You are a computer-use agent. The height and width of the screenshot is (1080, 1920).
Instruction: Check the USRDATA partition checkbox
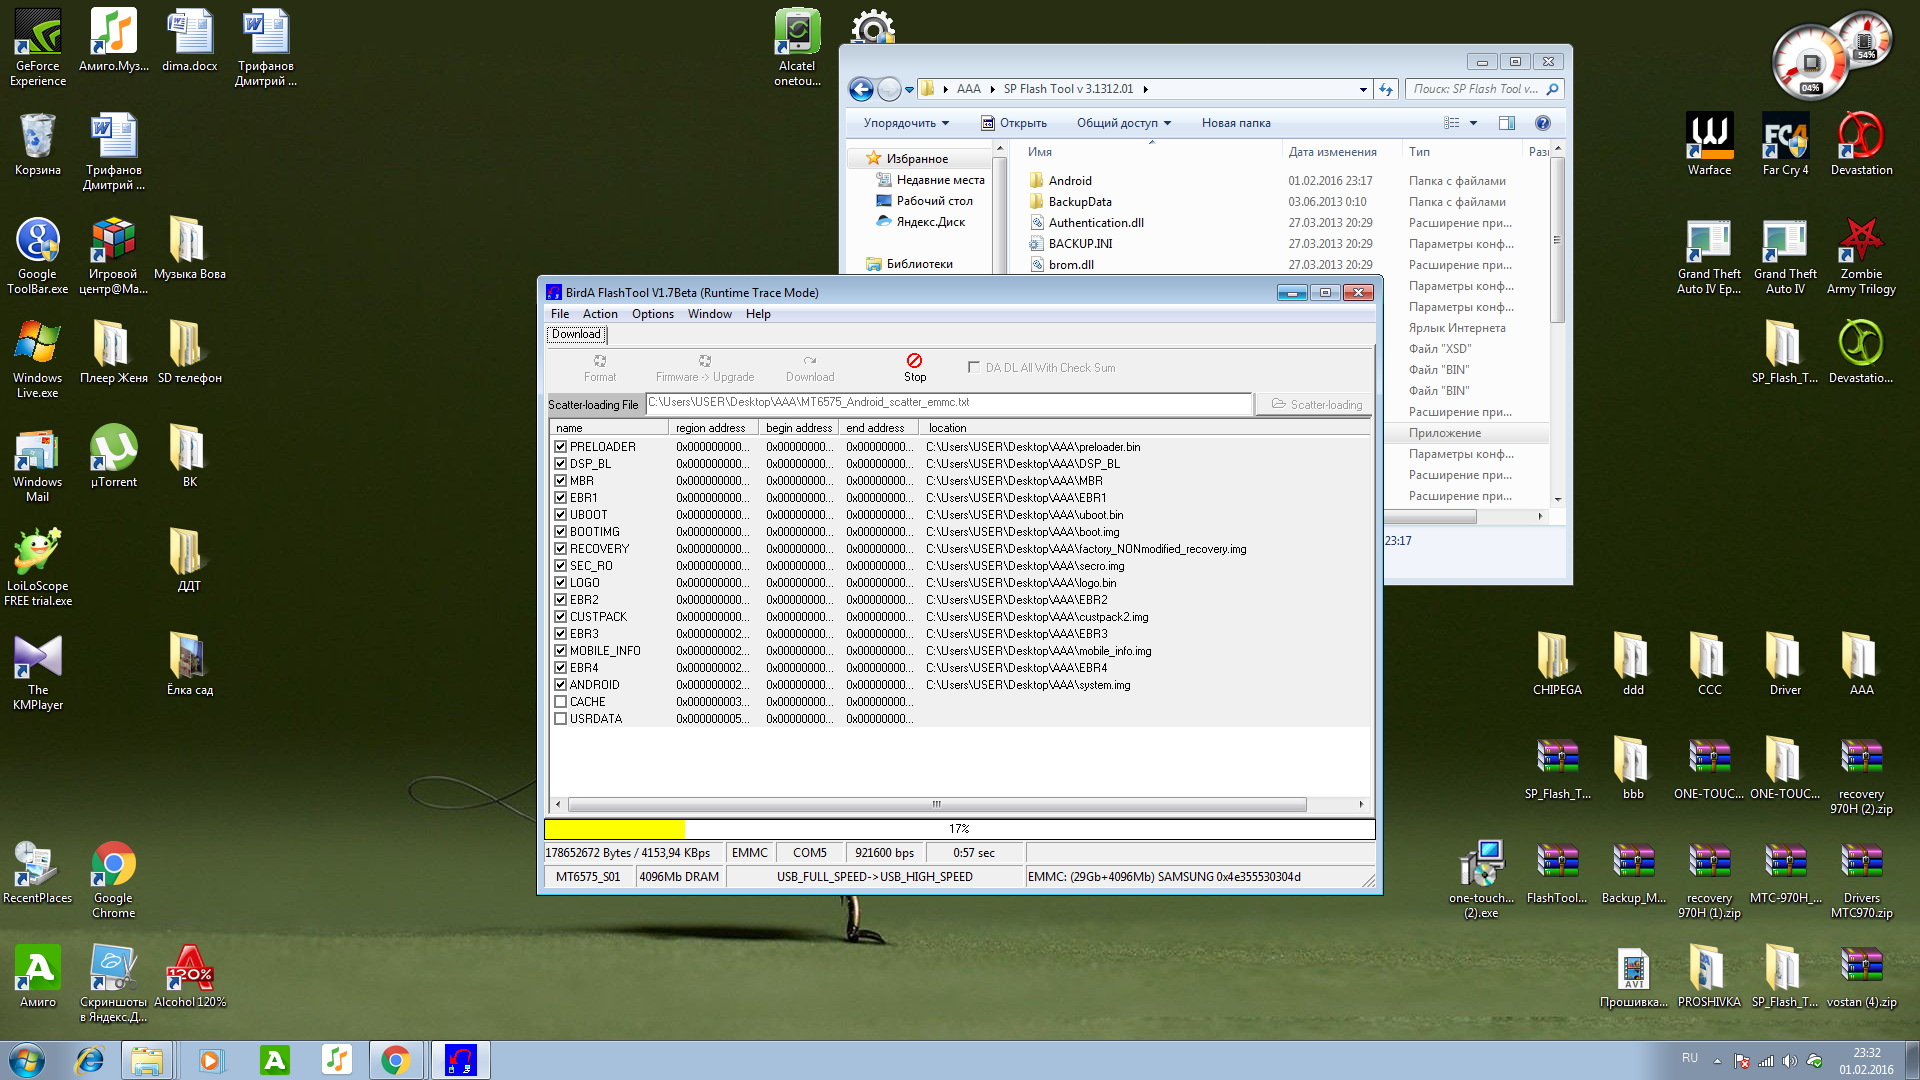point(561,719)
